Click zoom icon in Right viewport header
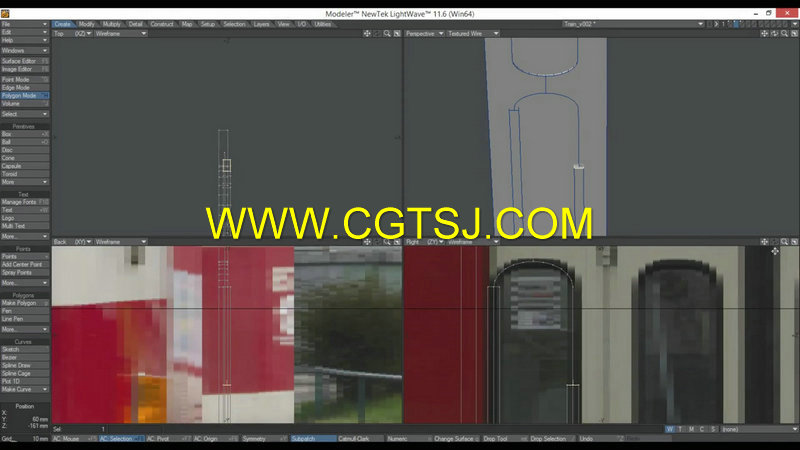800x450 pixels. (x=784, y=242)
